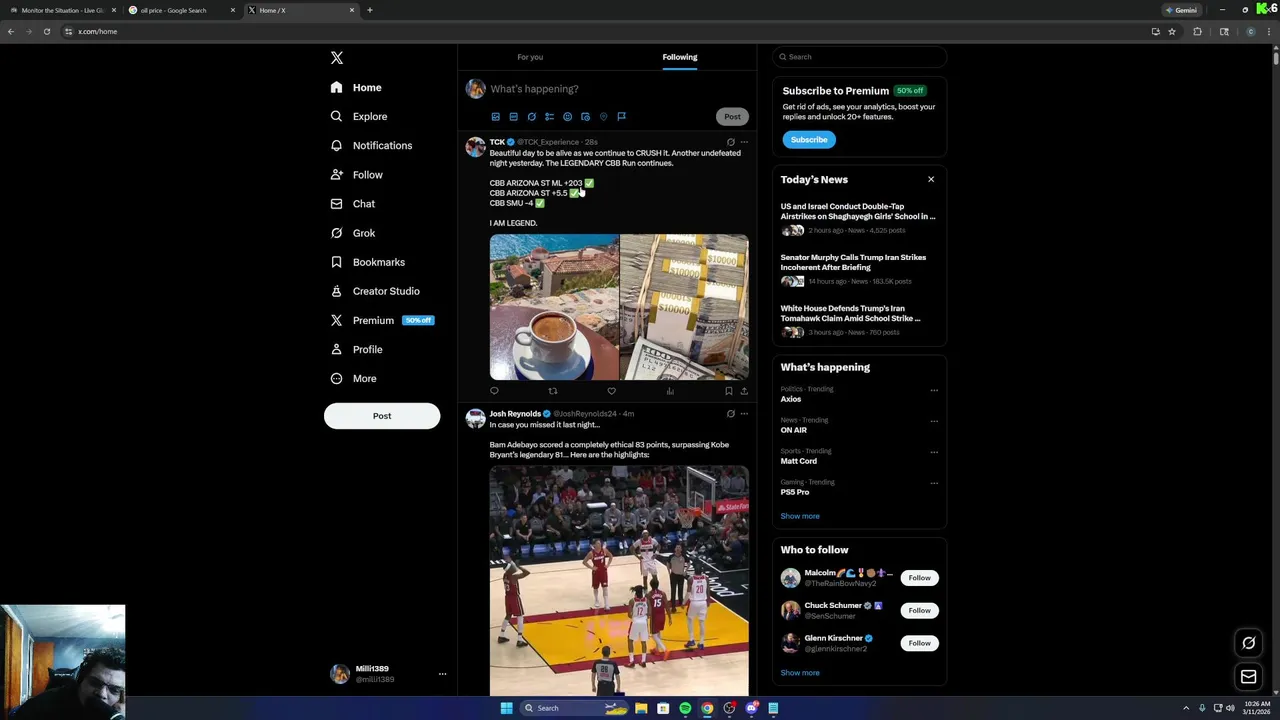The width and height of the screenshot is (1280, 720).
Task: Open the coffee cup photo in TCK's post
Action: tap(554, 307)
